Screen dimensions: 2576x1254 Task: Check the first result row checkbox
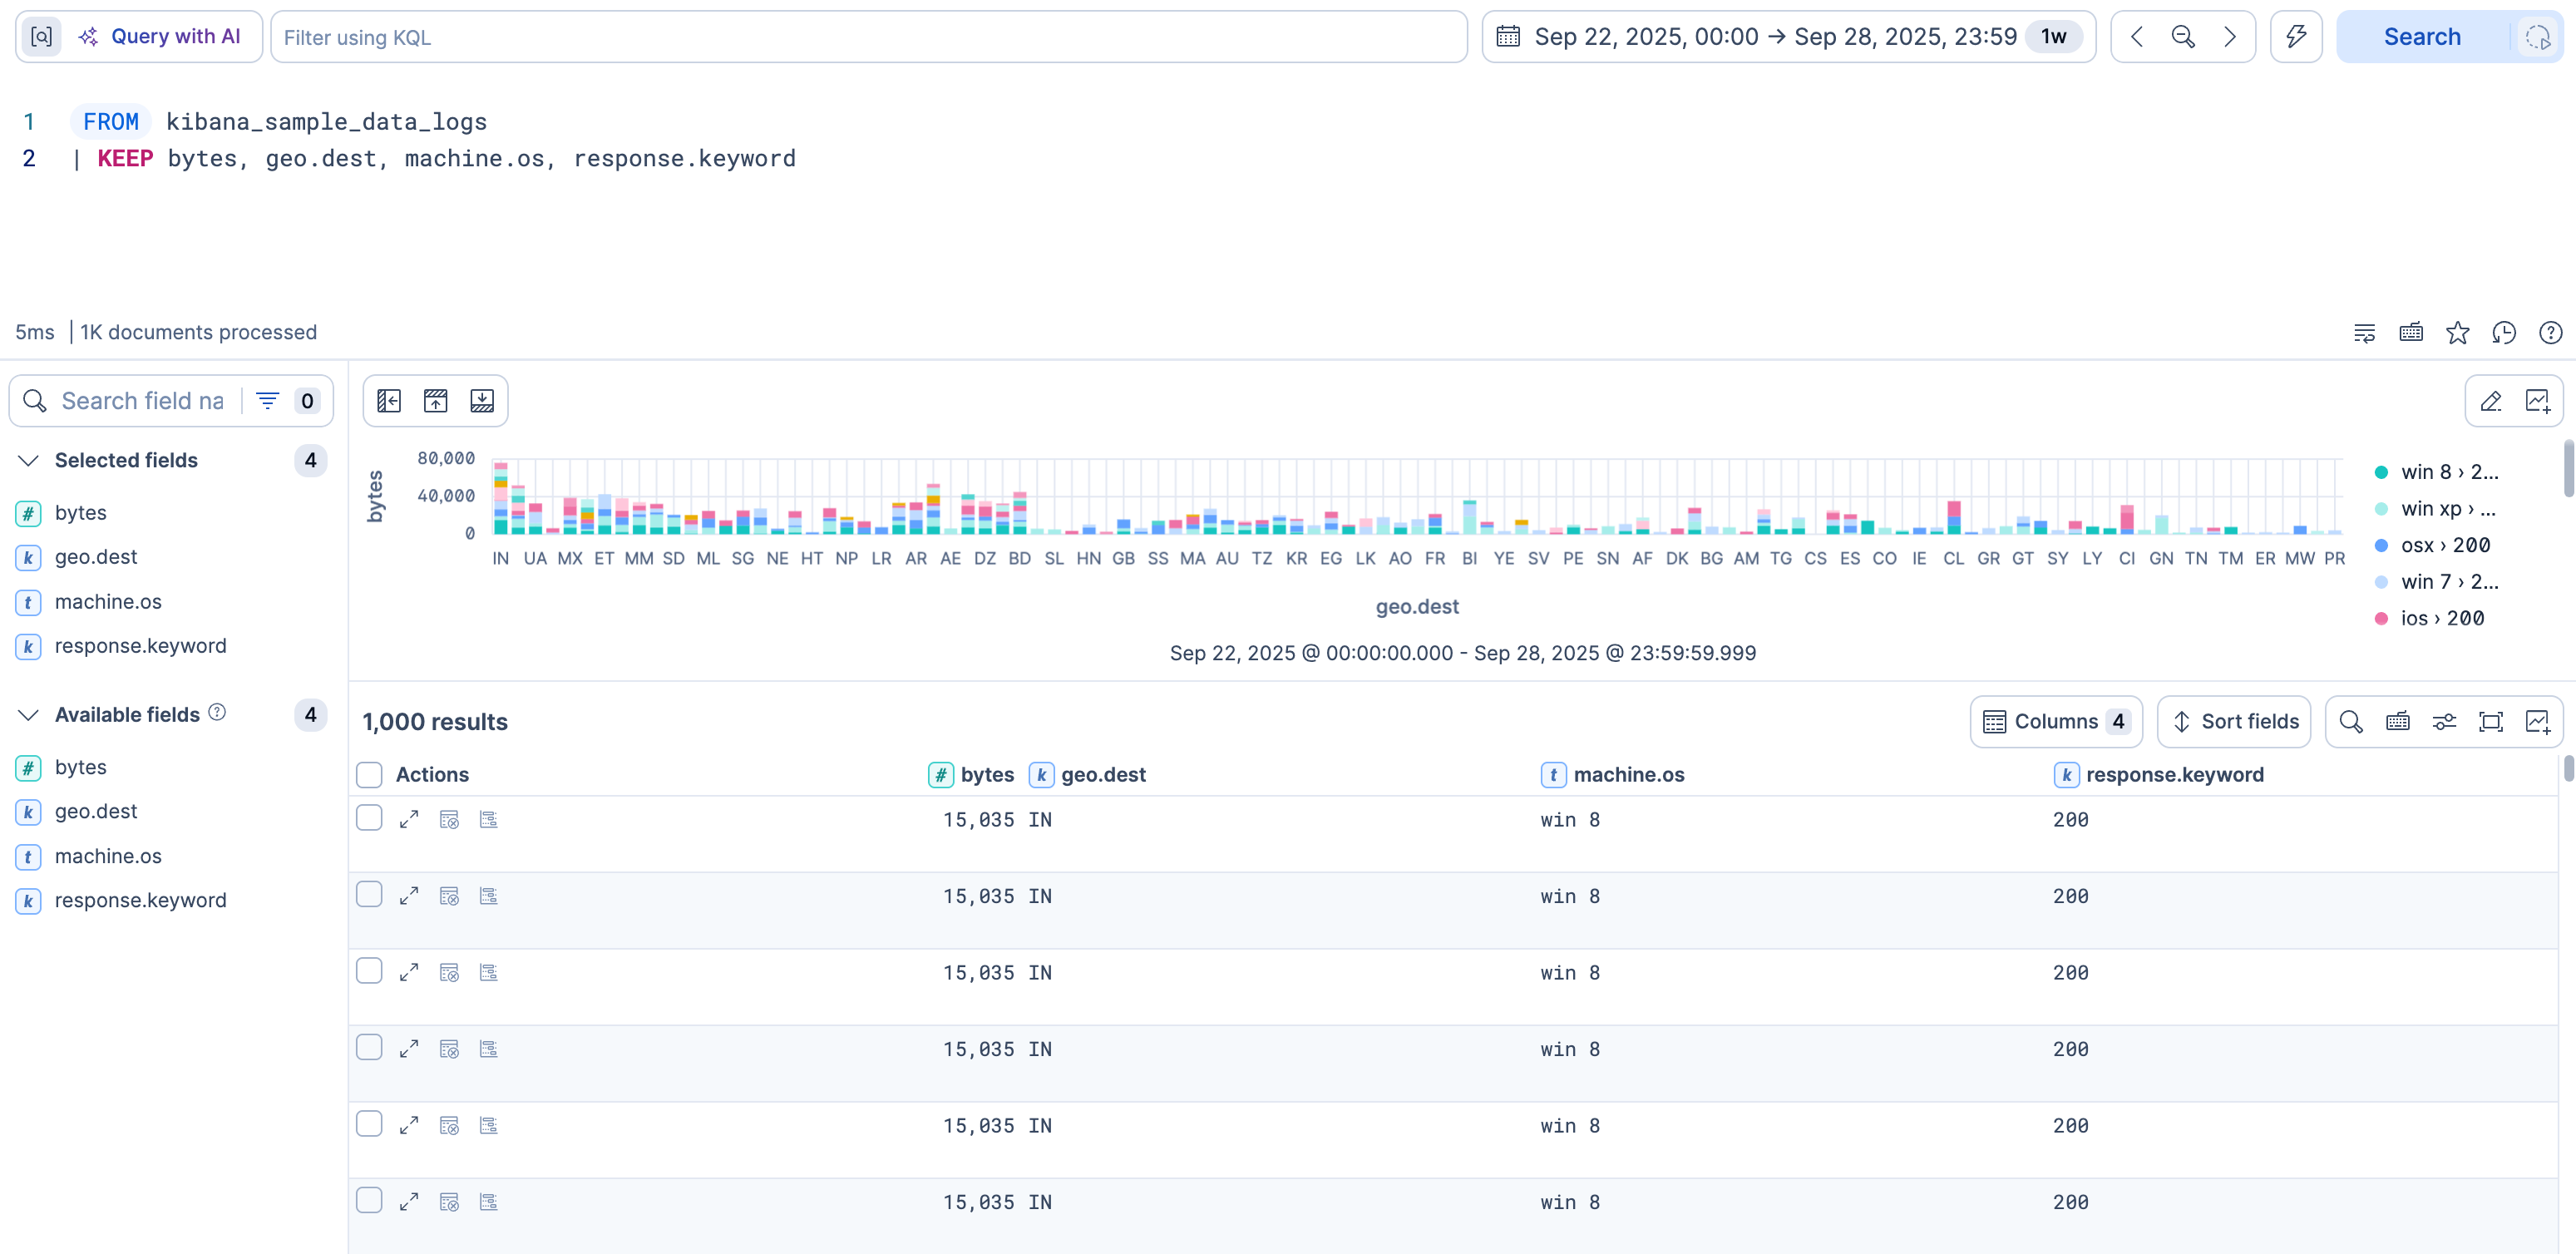tap(369, 818)
